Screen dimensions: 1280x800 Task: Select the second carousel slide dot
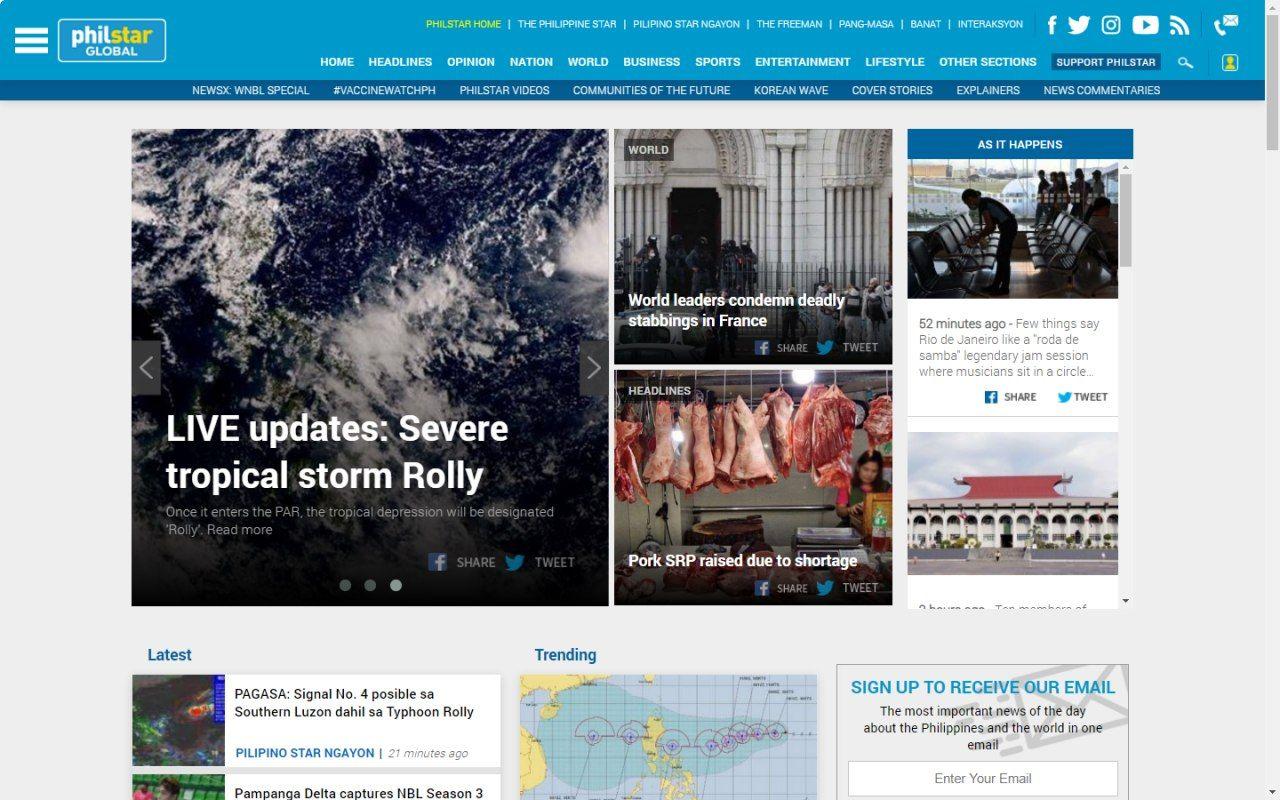(x=370, y=585)
